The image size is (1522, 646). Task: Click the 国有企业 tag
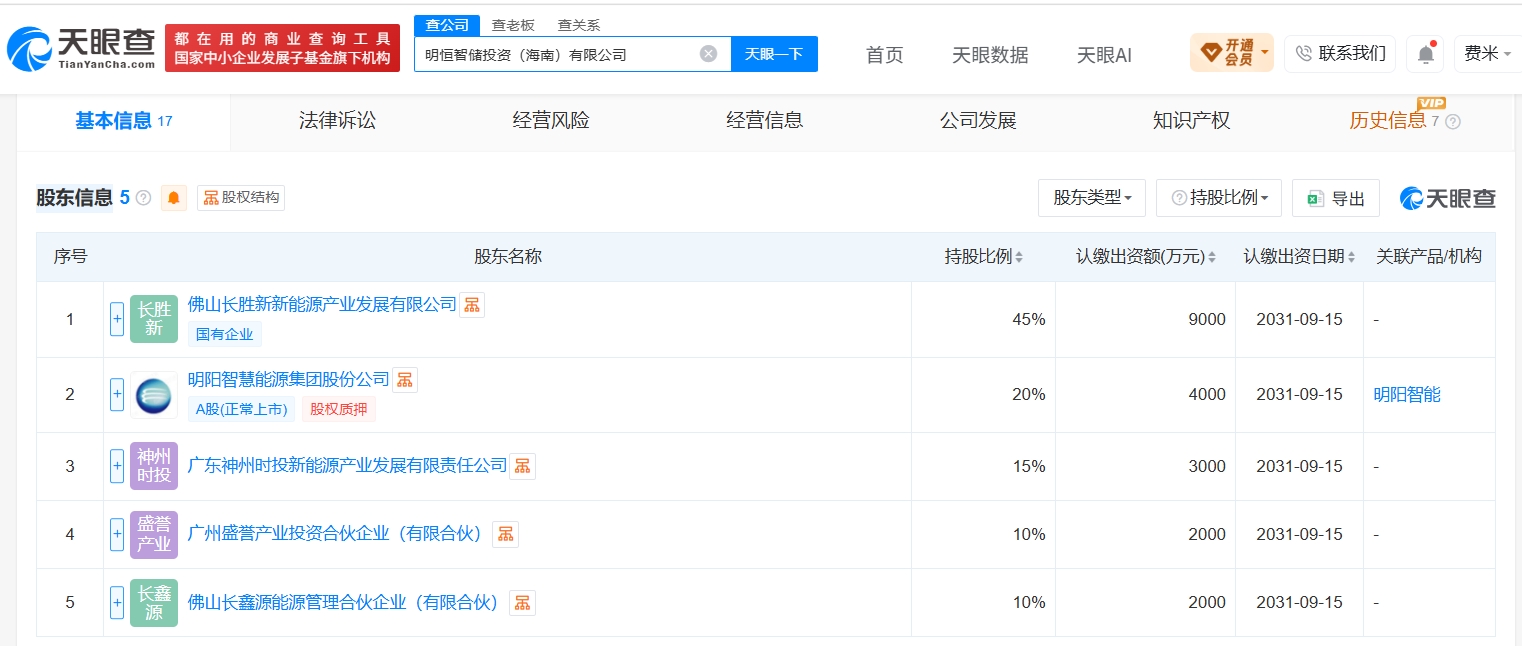[x=225, y=334]
